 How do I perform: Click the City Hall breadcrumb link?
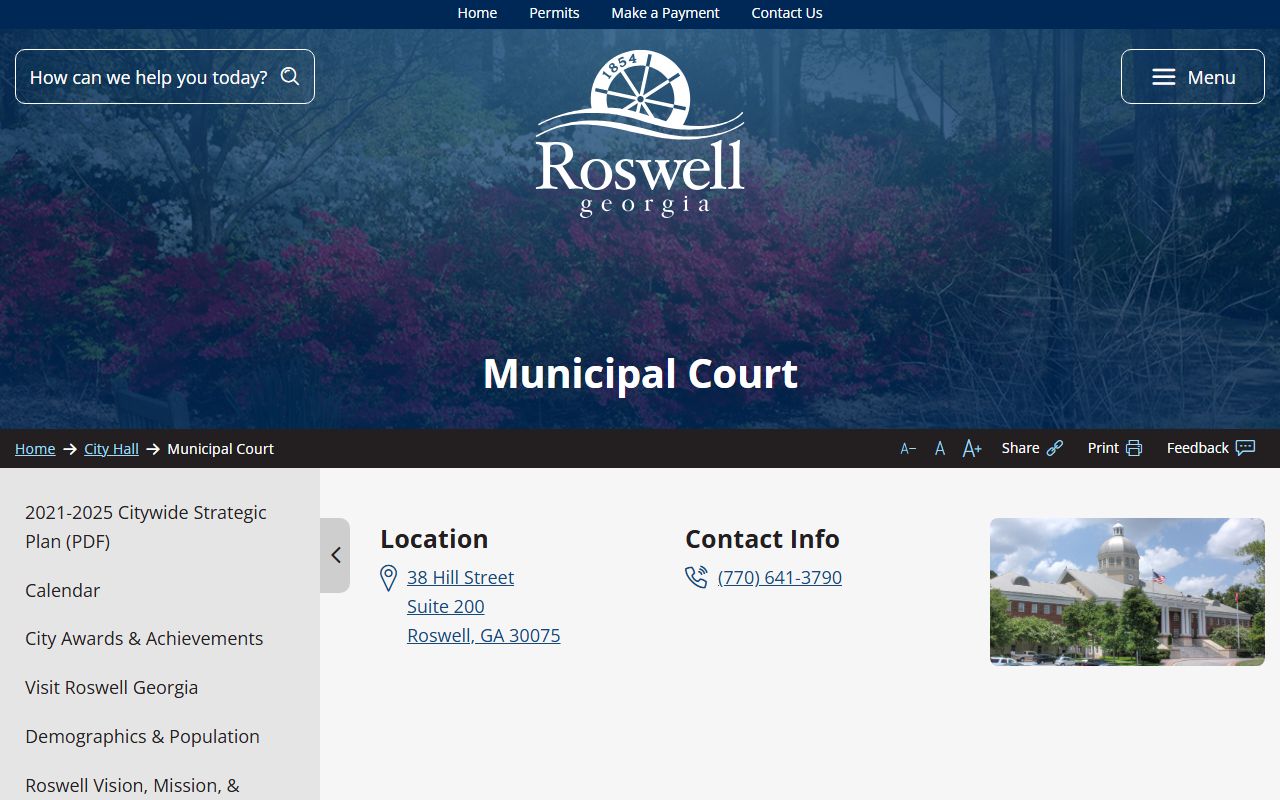click(111, 449)
